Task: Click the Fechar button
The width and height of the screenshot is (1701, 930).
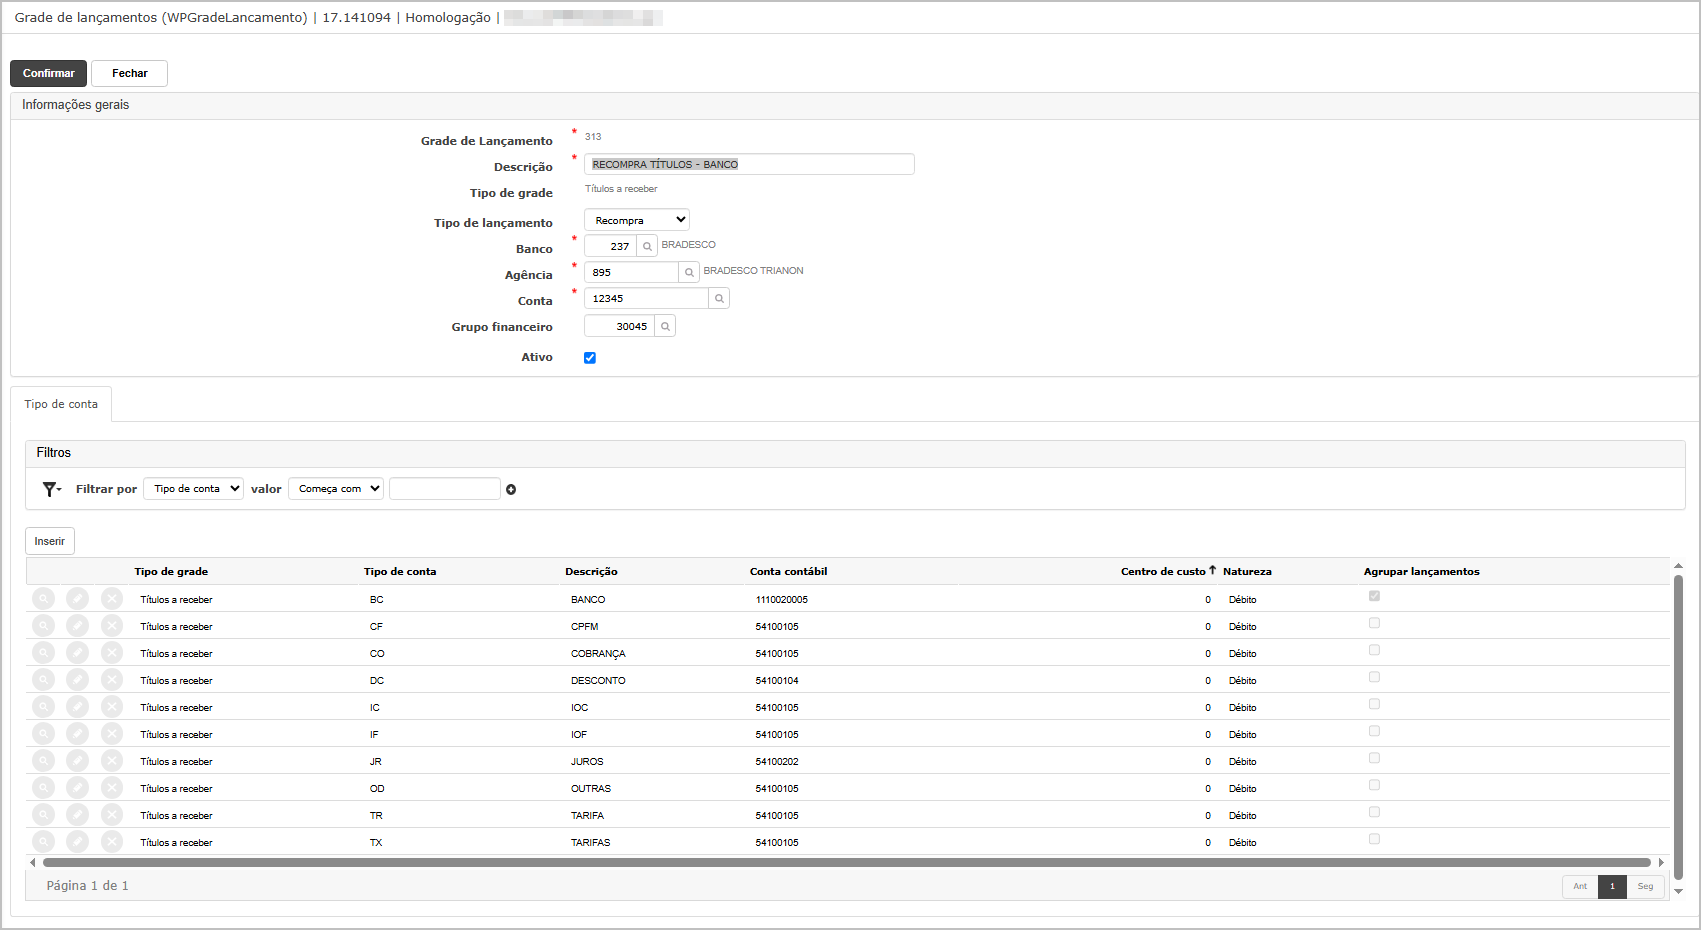Action: tap(130, 73)
